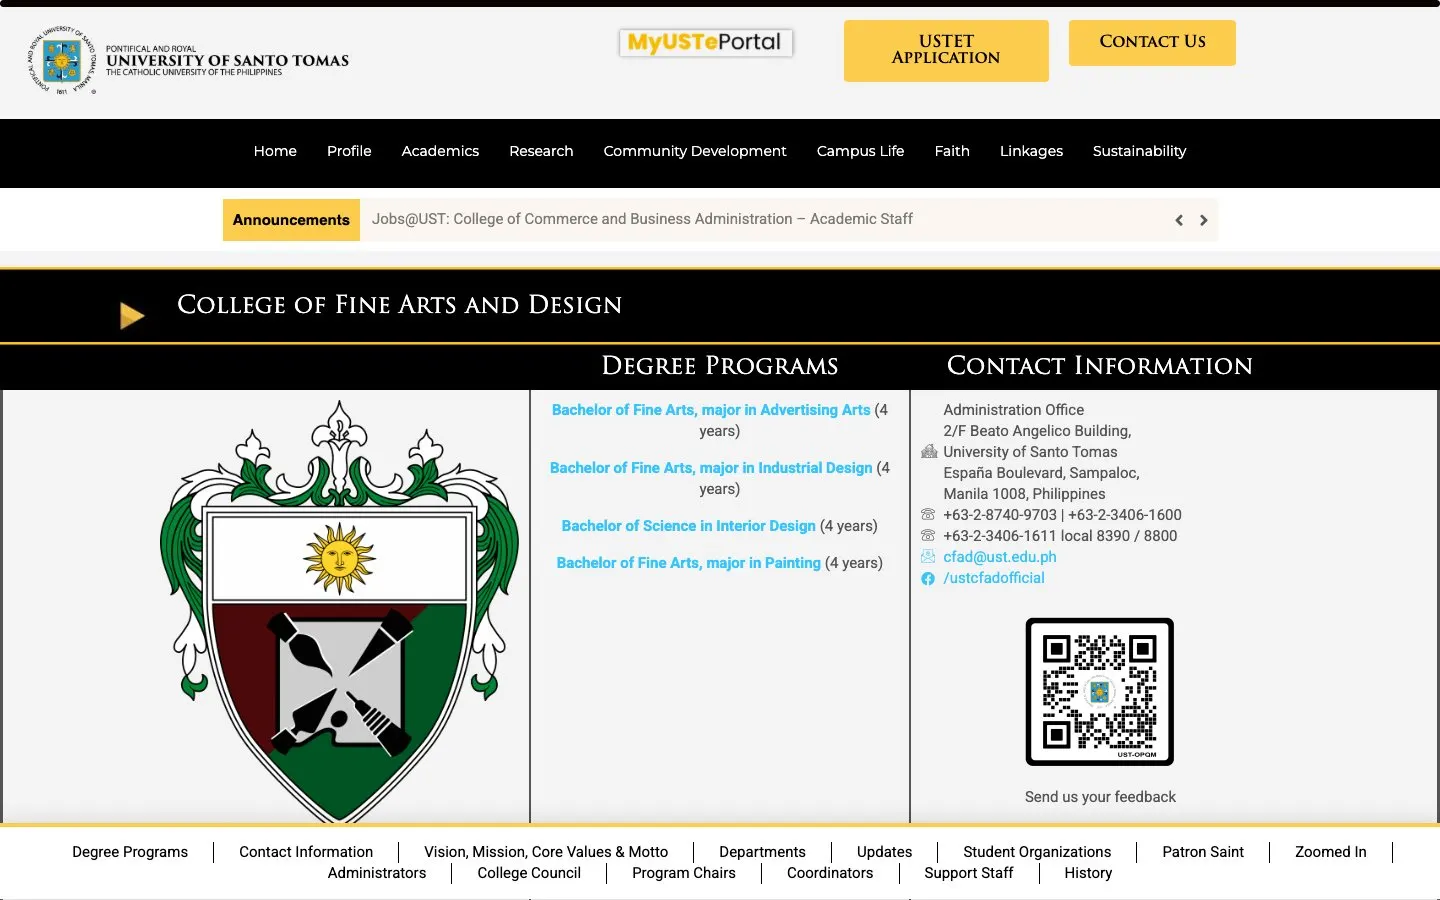
Task: Go to Home in the main menu
Action: [x=275, y=151]
